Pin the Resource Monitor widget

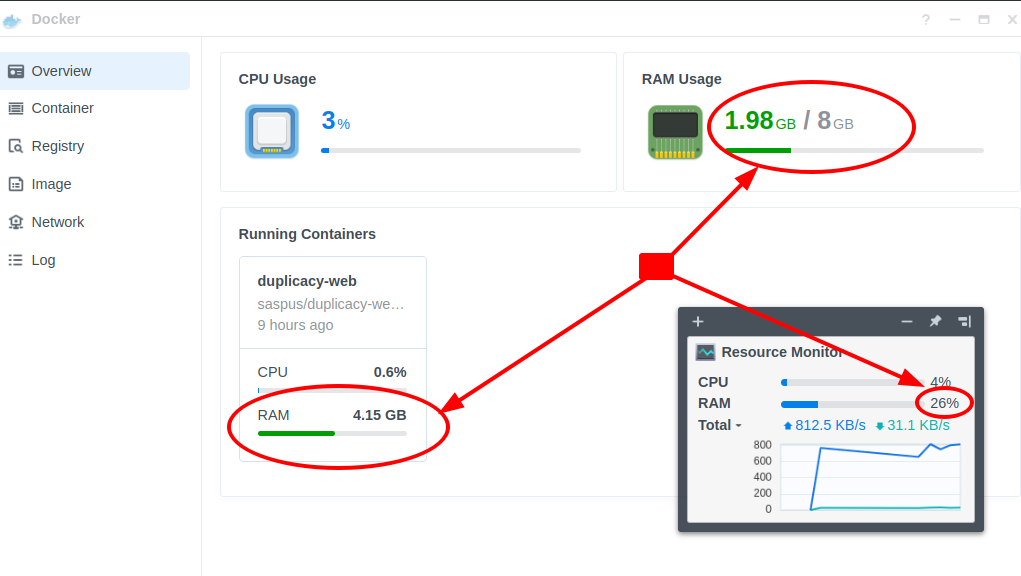click(935, 321)
